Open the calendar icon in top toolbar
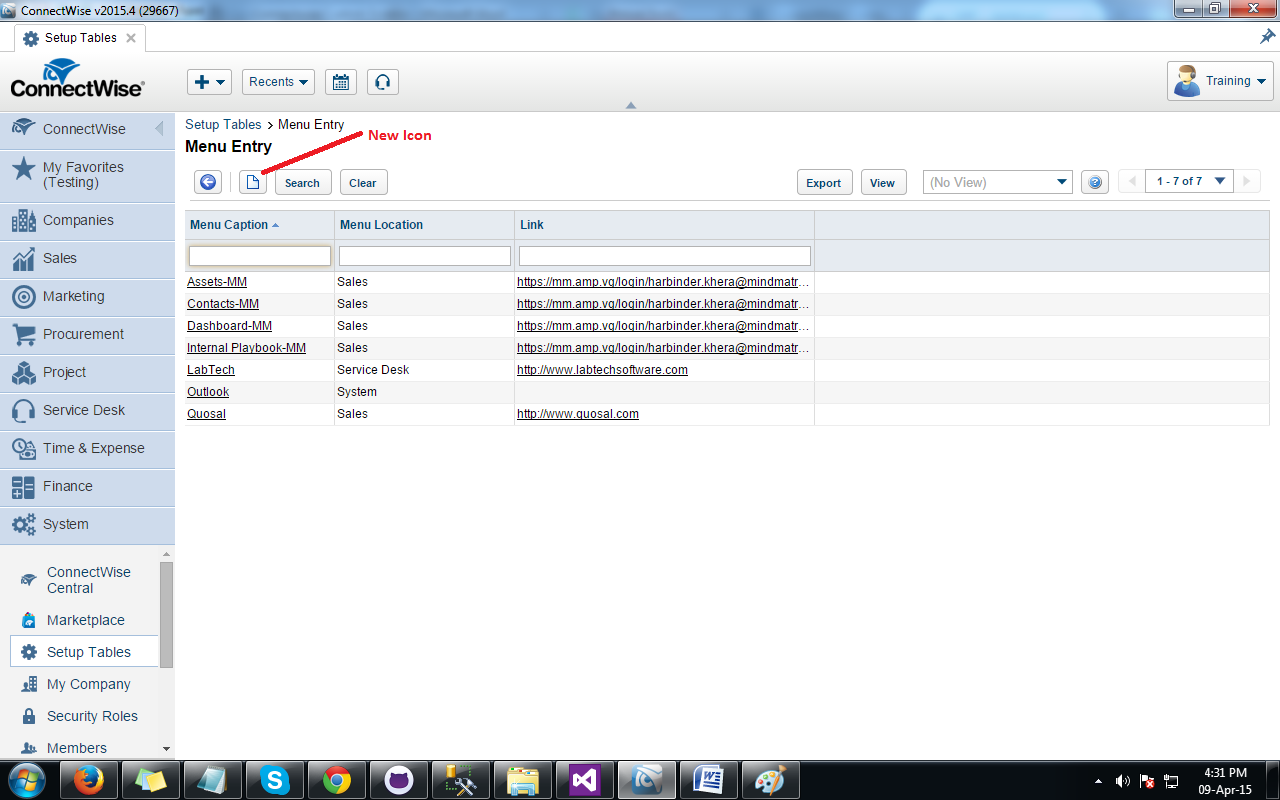This screenshot has width=1280, height=800. (x=341, y=82)
